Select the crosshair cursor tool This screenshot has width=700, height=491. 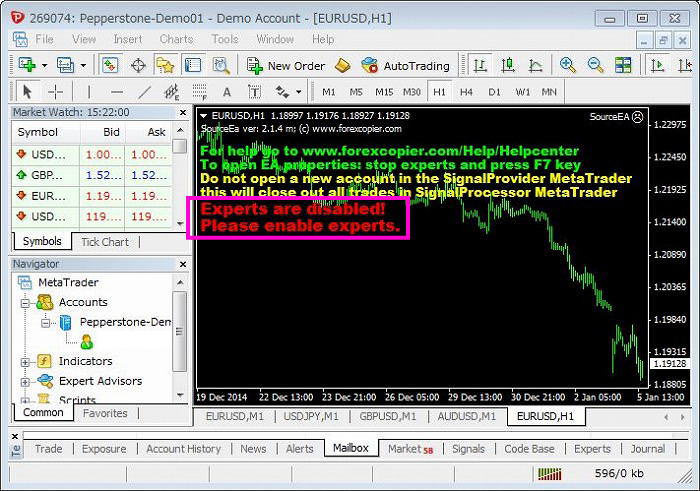55,92
